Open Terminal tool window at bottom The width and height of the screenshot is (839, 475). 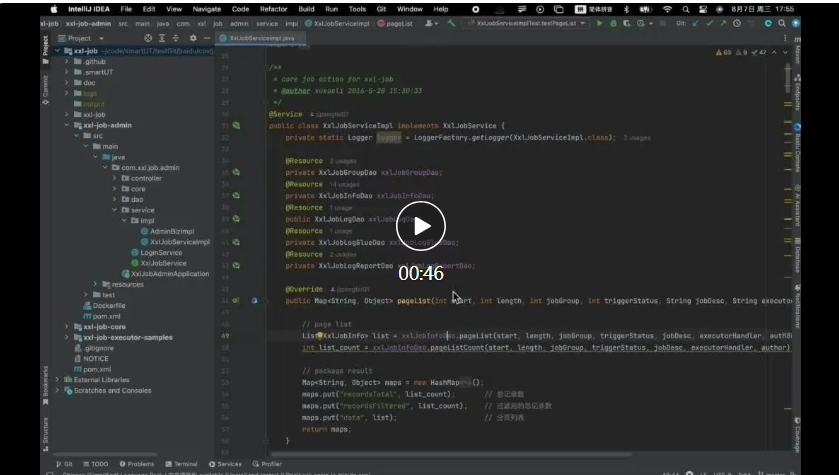click(181, 464)
